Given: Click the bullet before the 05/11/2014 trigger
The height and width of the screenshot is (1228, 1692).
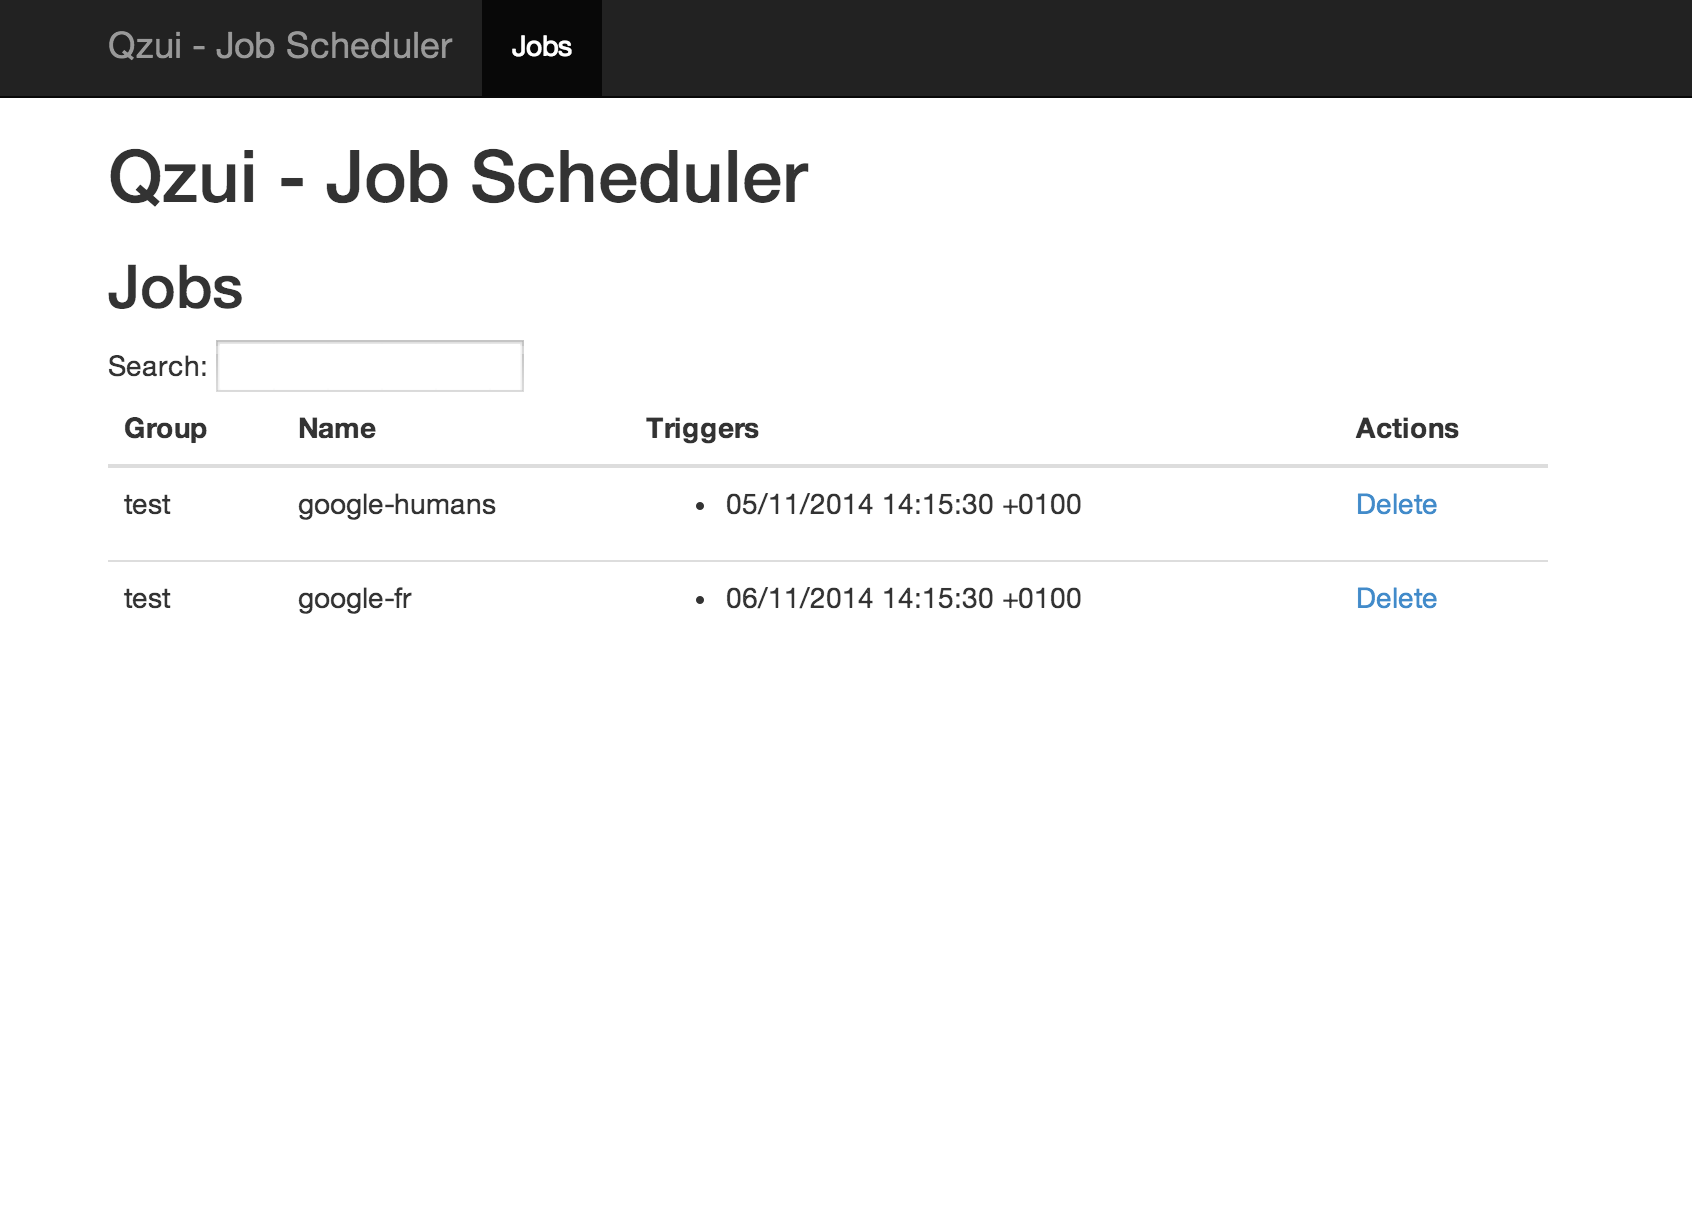Looking at the screenshot, I should pos(700,506).
